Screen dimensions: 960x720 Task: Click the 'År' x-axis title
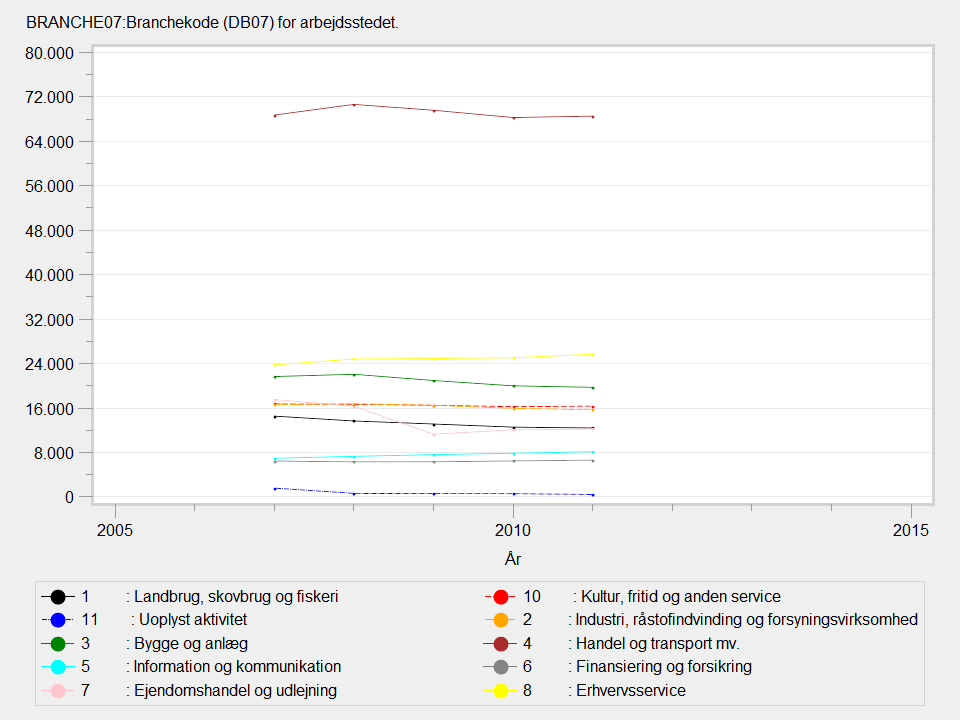(x=513, y=558)
